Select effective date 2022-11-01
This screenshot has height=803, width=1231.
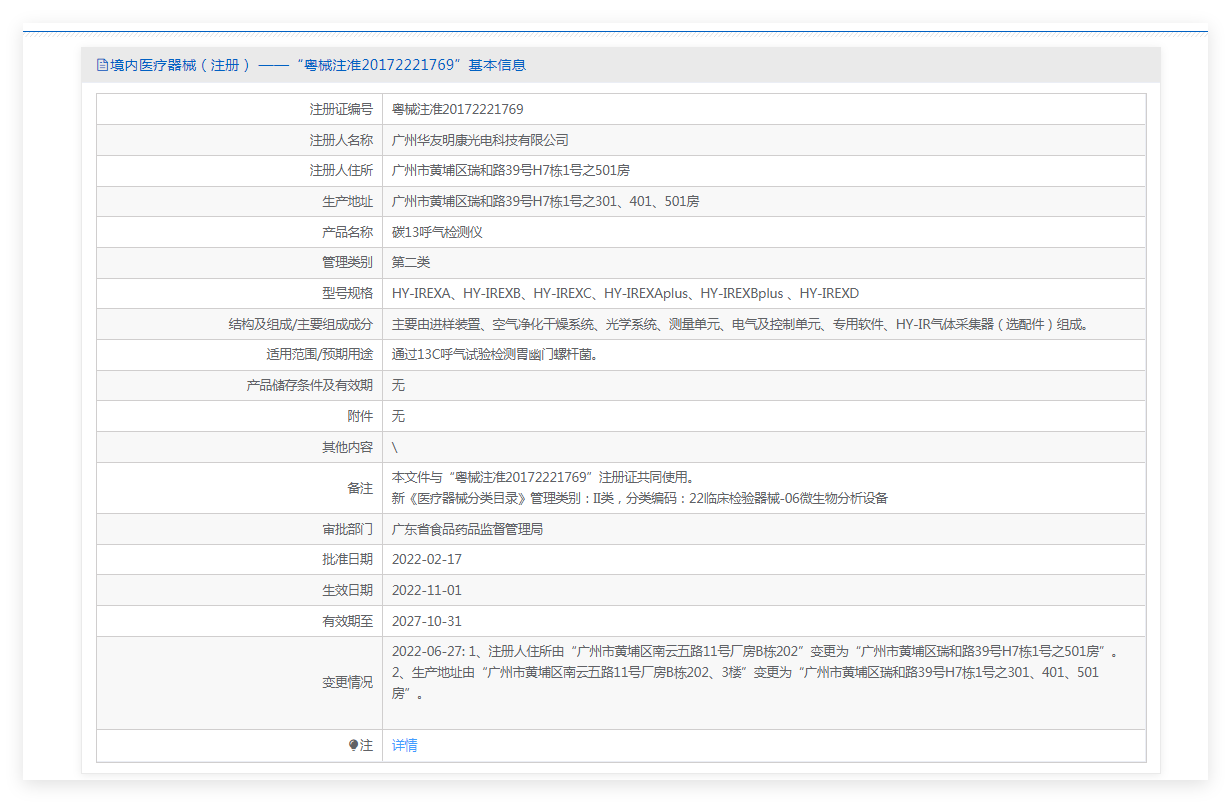427,590
